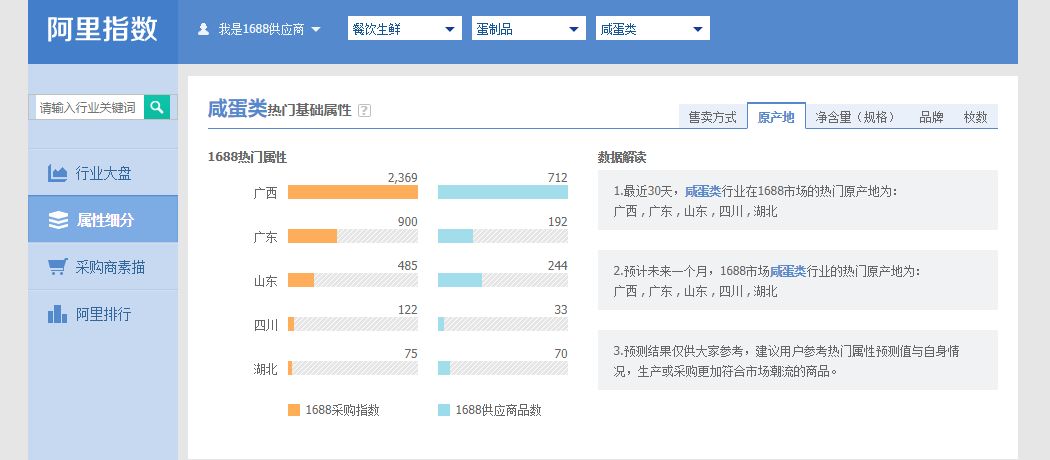Image resolution: width=1050 pixels, height=460 pixels.
Task: Switch to the 售卖方式 tab
Action: (712, 117)
